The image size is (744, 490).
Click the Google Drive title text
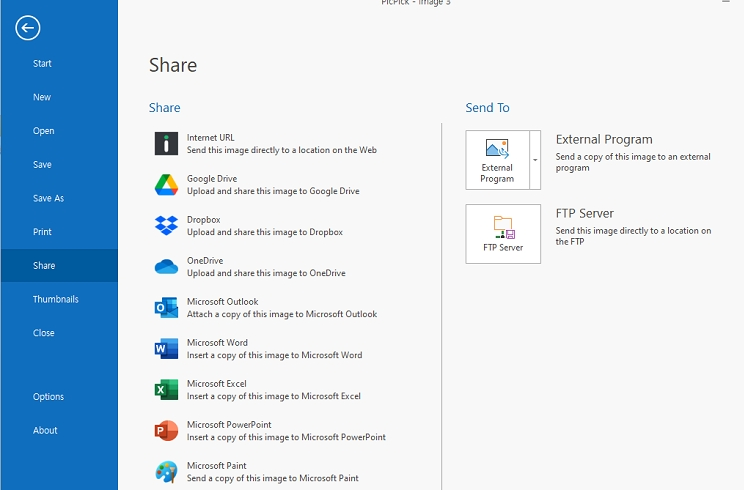212,179
